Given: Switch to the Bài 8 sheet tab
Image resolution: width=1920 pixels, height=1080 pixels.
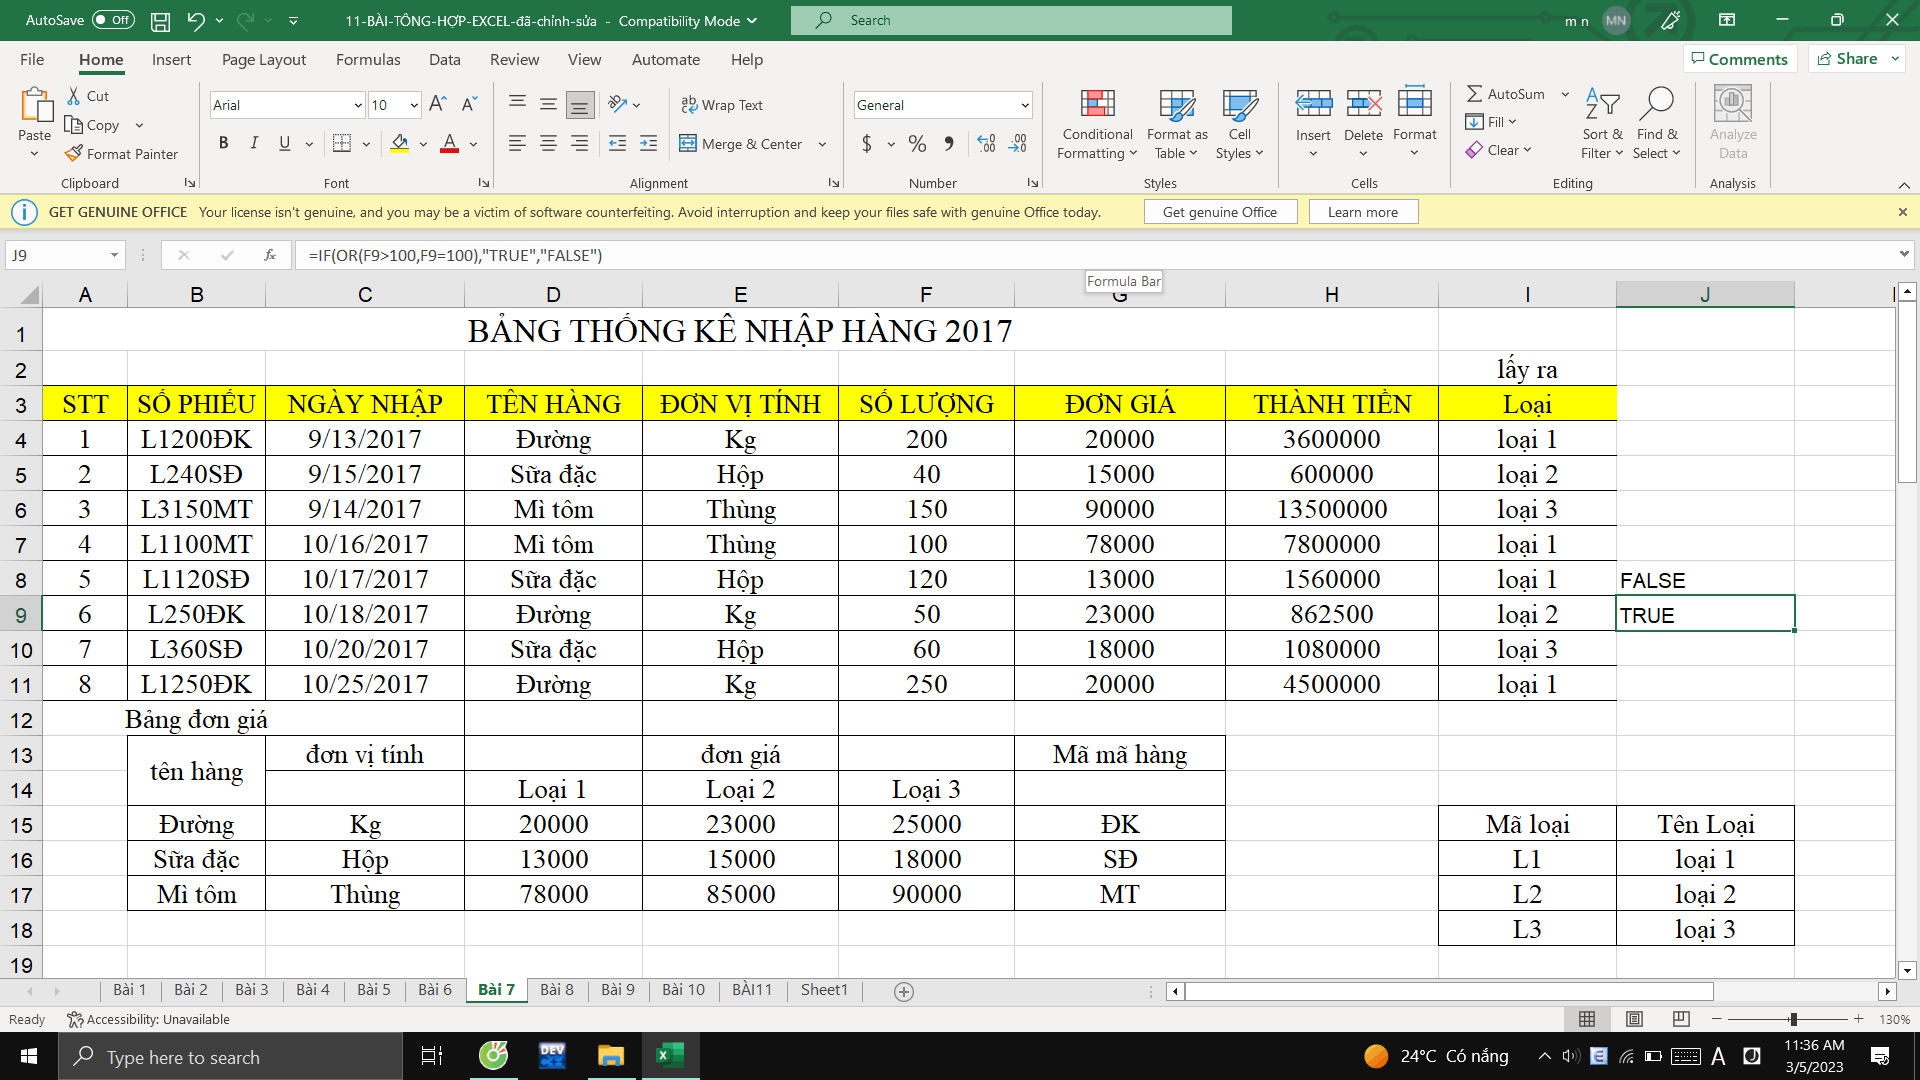Looking at the screenshot, I should [556, 990].
